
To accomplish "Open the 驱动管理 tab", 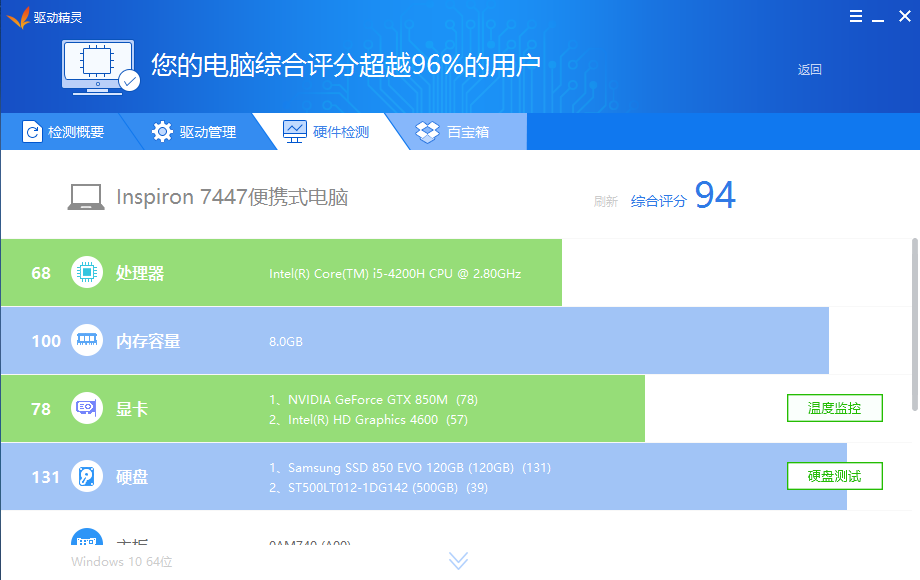I will coord(195,132).
